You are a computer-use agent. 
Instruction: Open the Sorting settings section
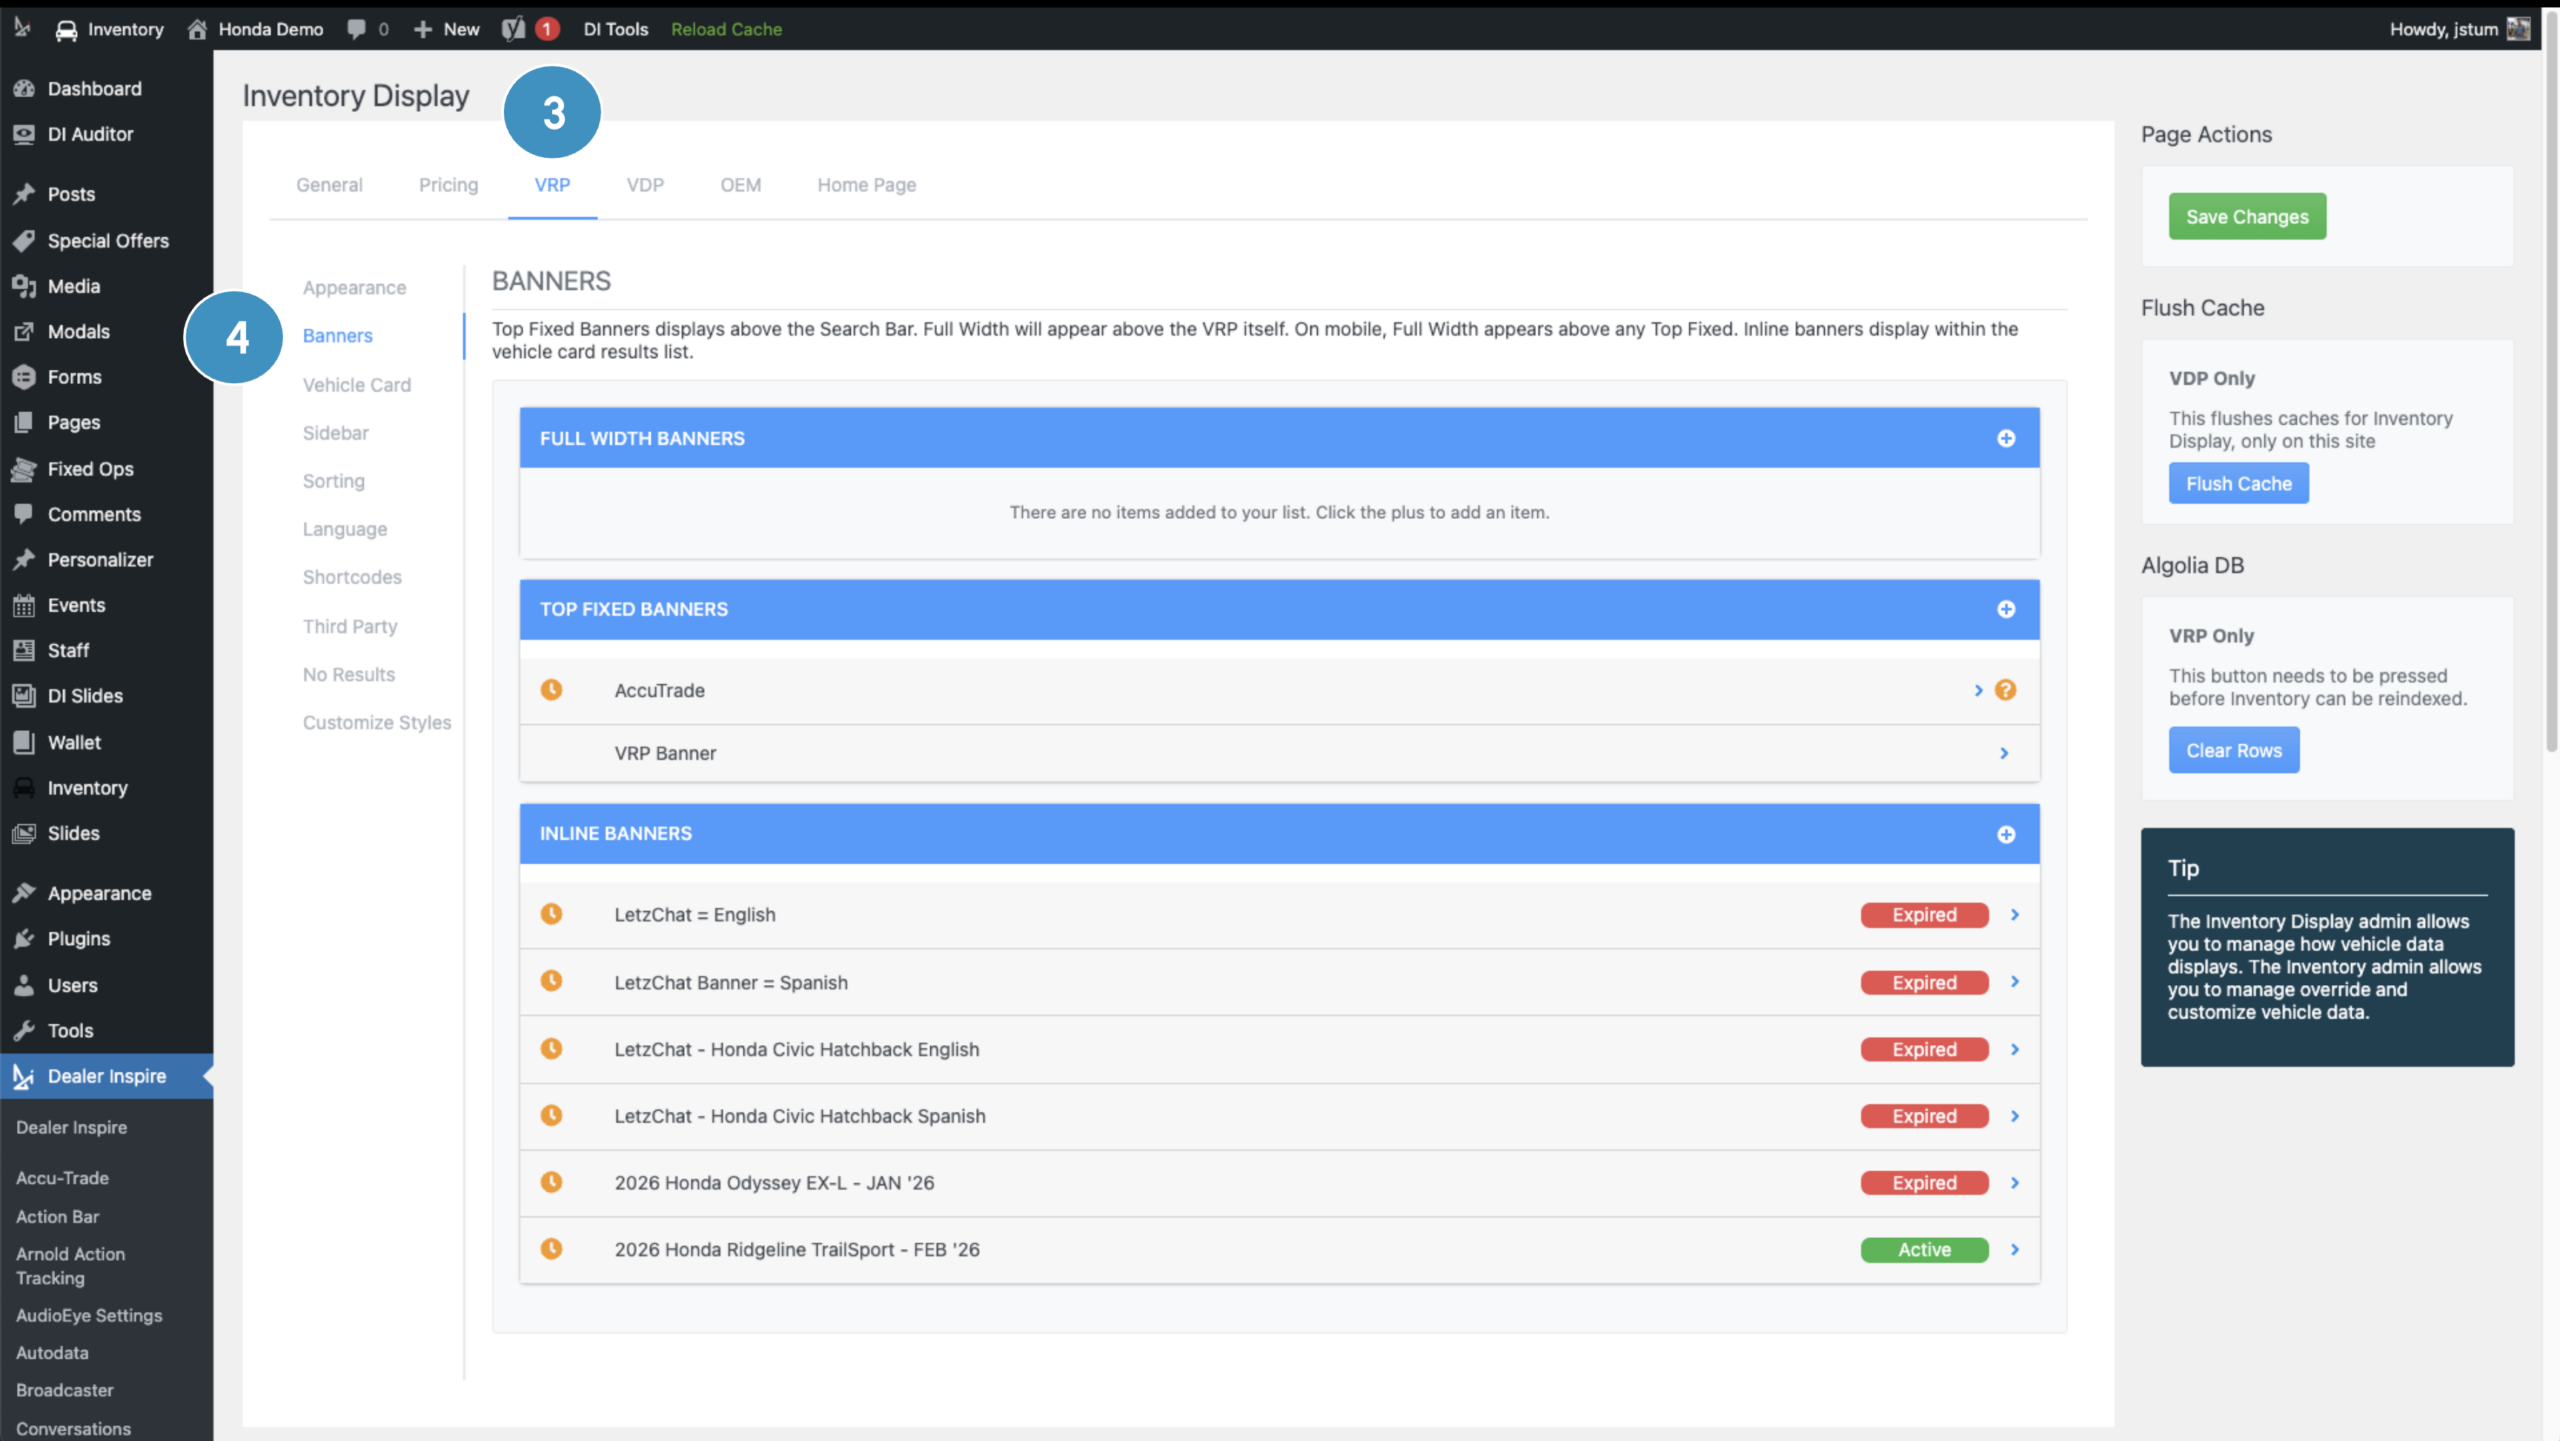pos(334,481)
